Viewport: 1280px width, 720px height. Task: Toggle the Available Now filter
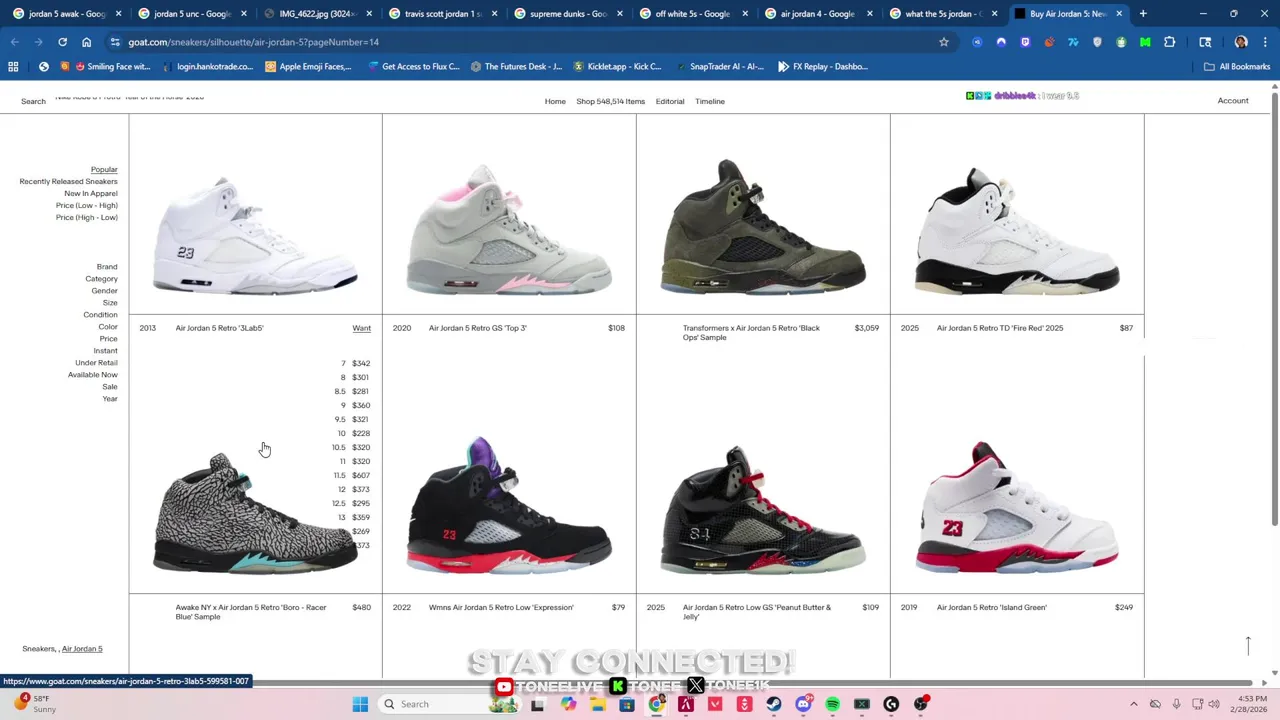pos(93,375)
